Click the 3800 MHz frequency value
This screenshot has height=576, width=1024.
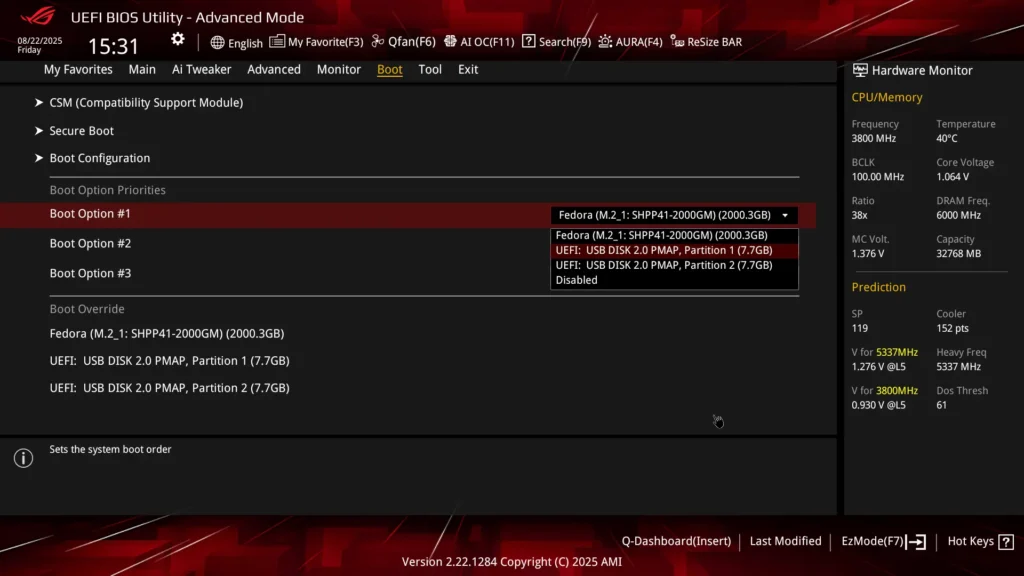coord(874,138)
